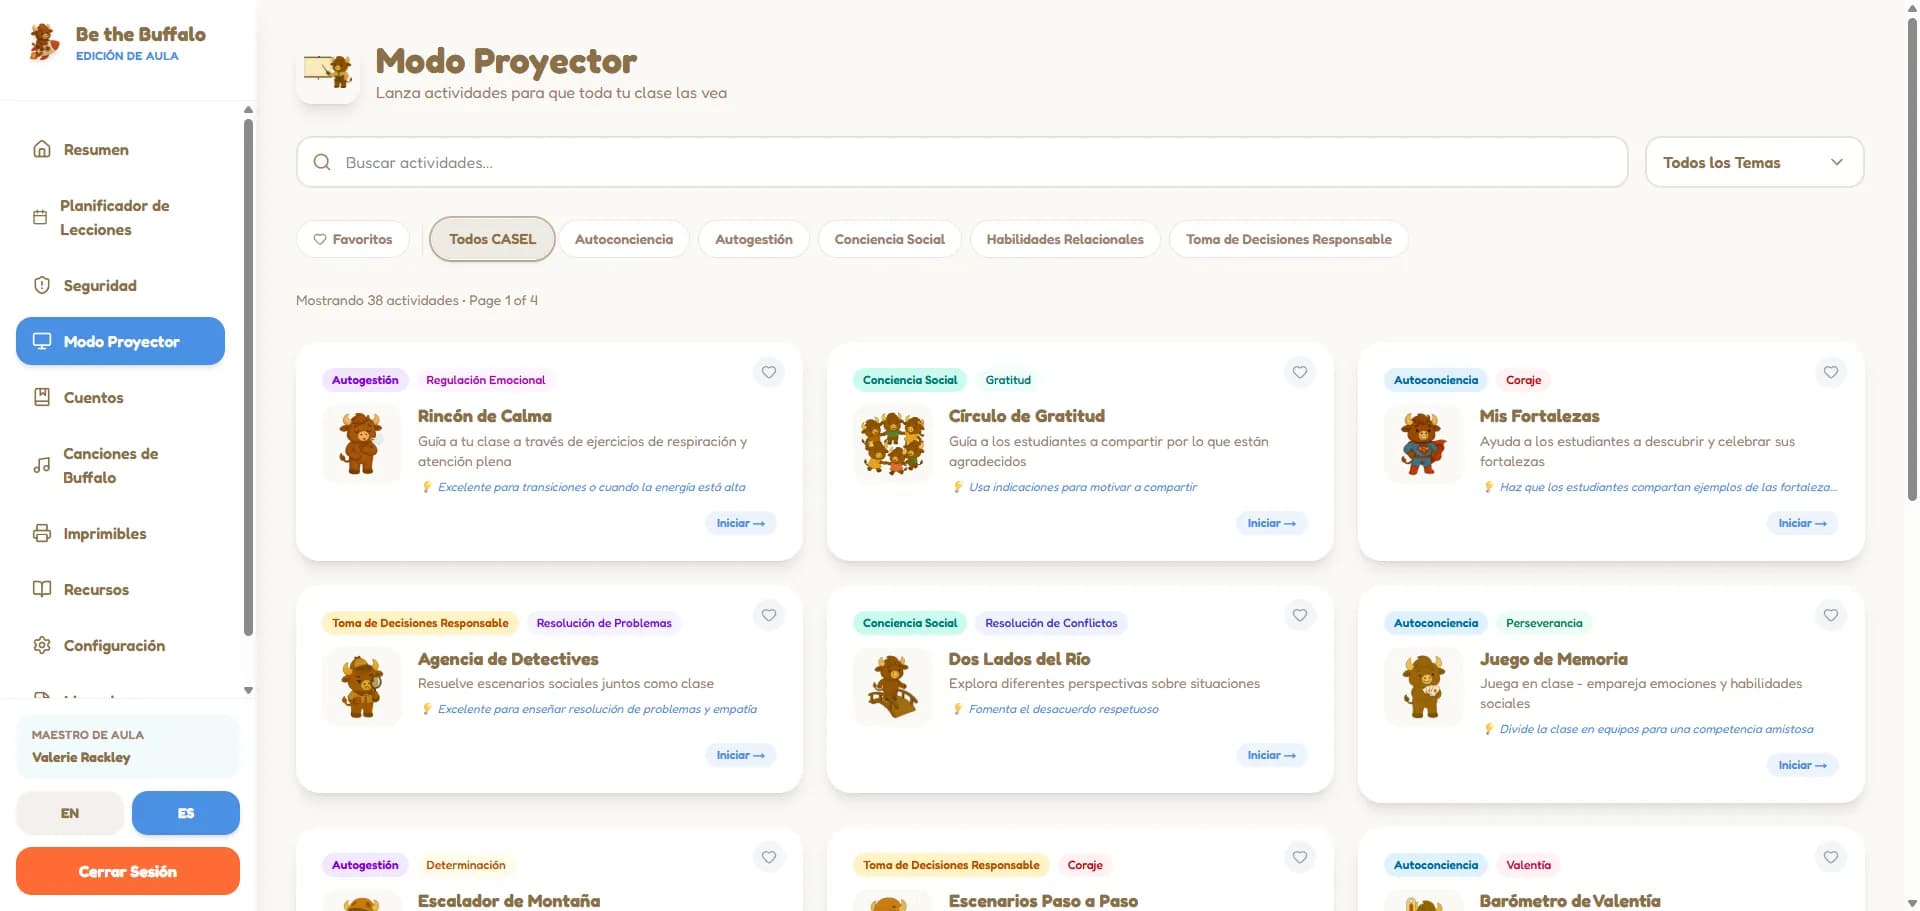This screenshot has height=911, width=1920.
Task: Click the Recursos open-book icon
Action: pos(42,589)
